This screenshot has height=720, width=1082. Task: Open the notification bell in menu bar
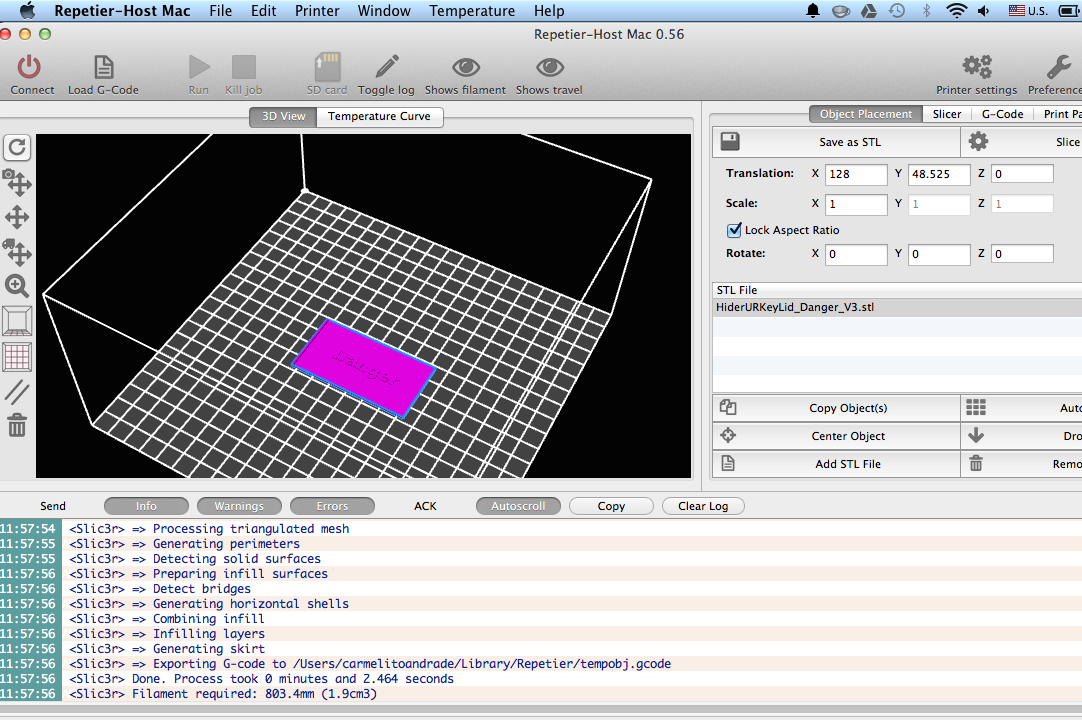pos(814,11)
